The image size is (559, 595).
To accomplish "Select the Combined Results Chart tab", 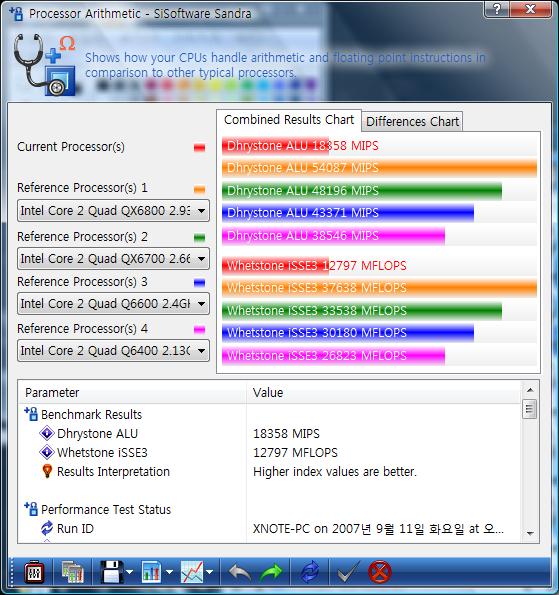I will (x=289, y=120).
